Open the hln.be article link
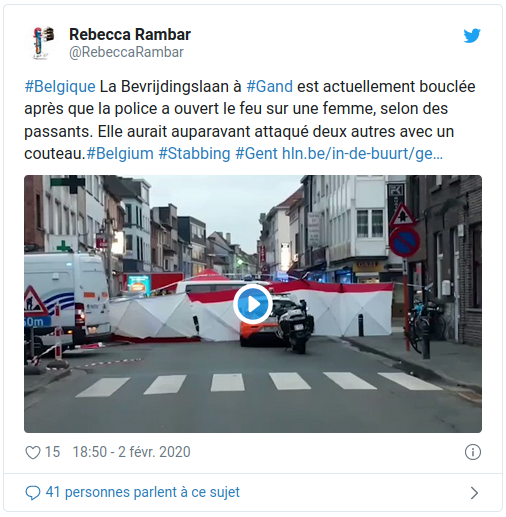Viewport: 506px width, 517px height. click(362, 154)
